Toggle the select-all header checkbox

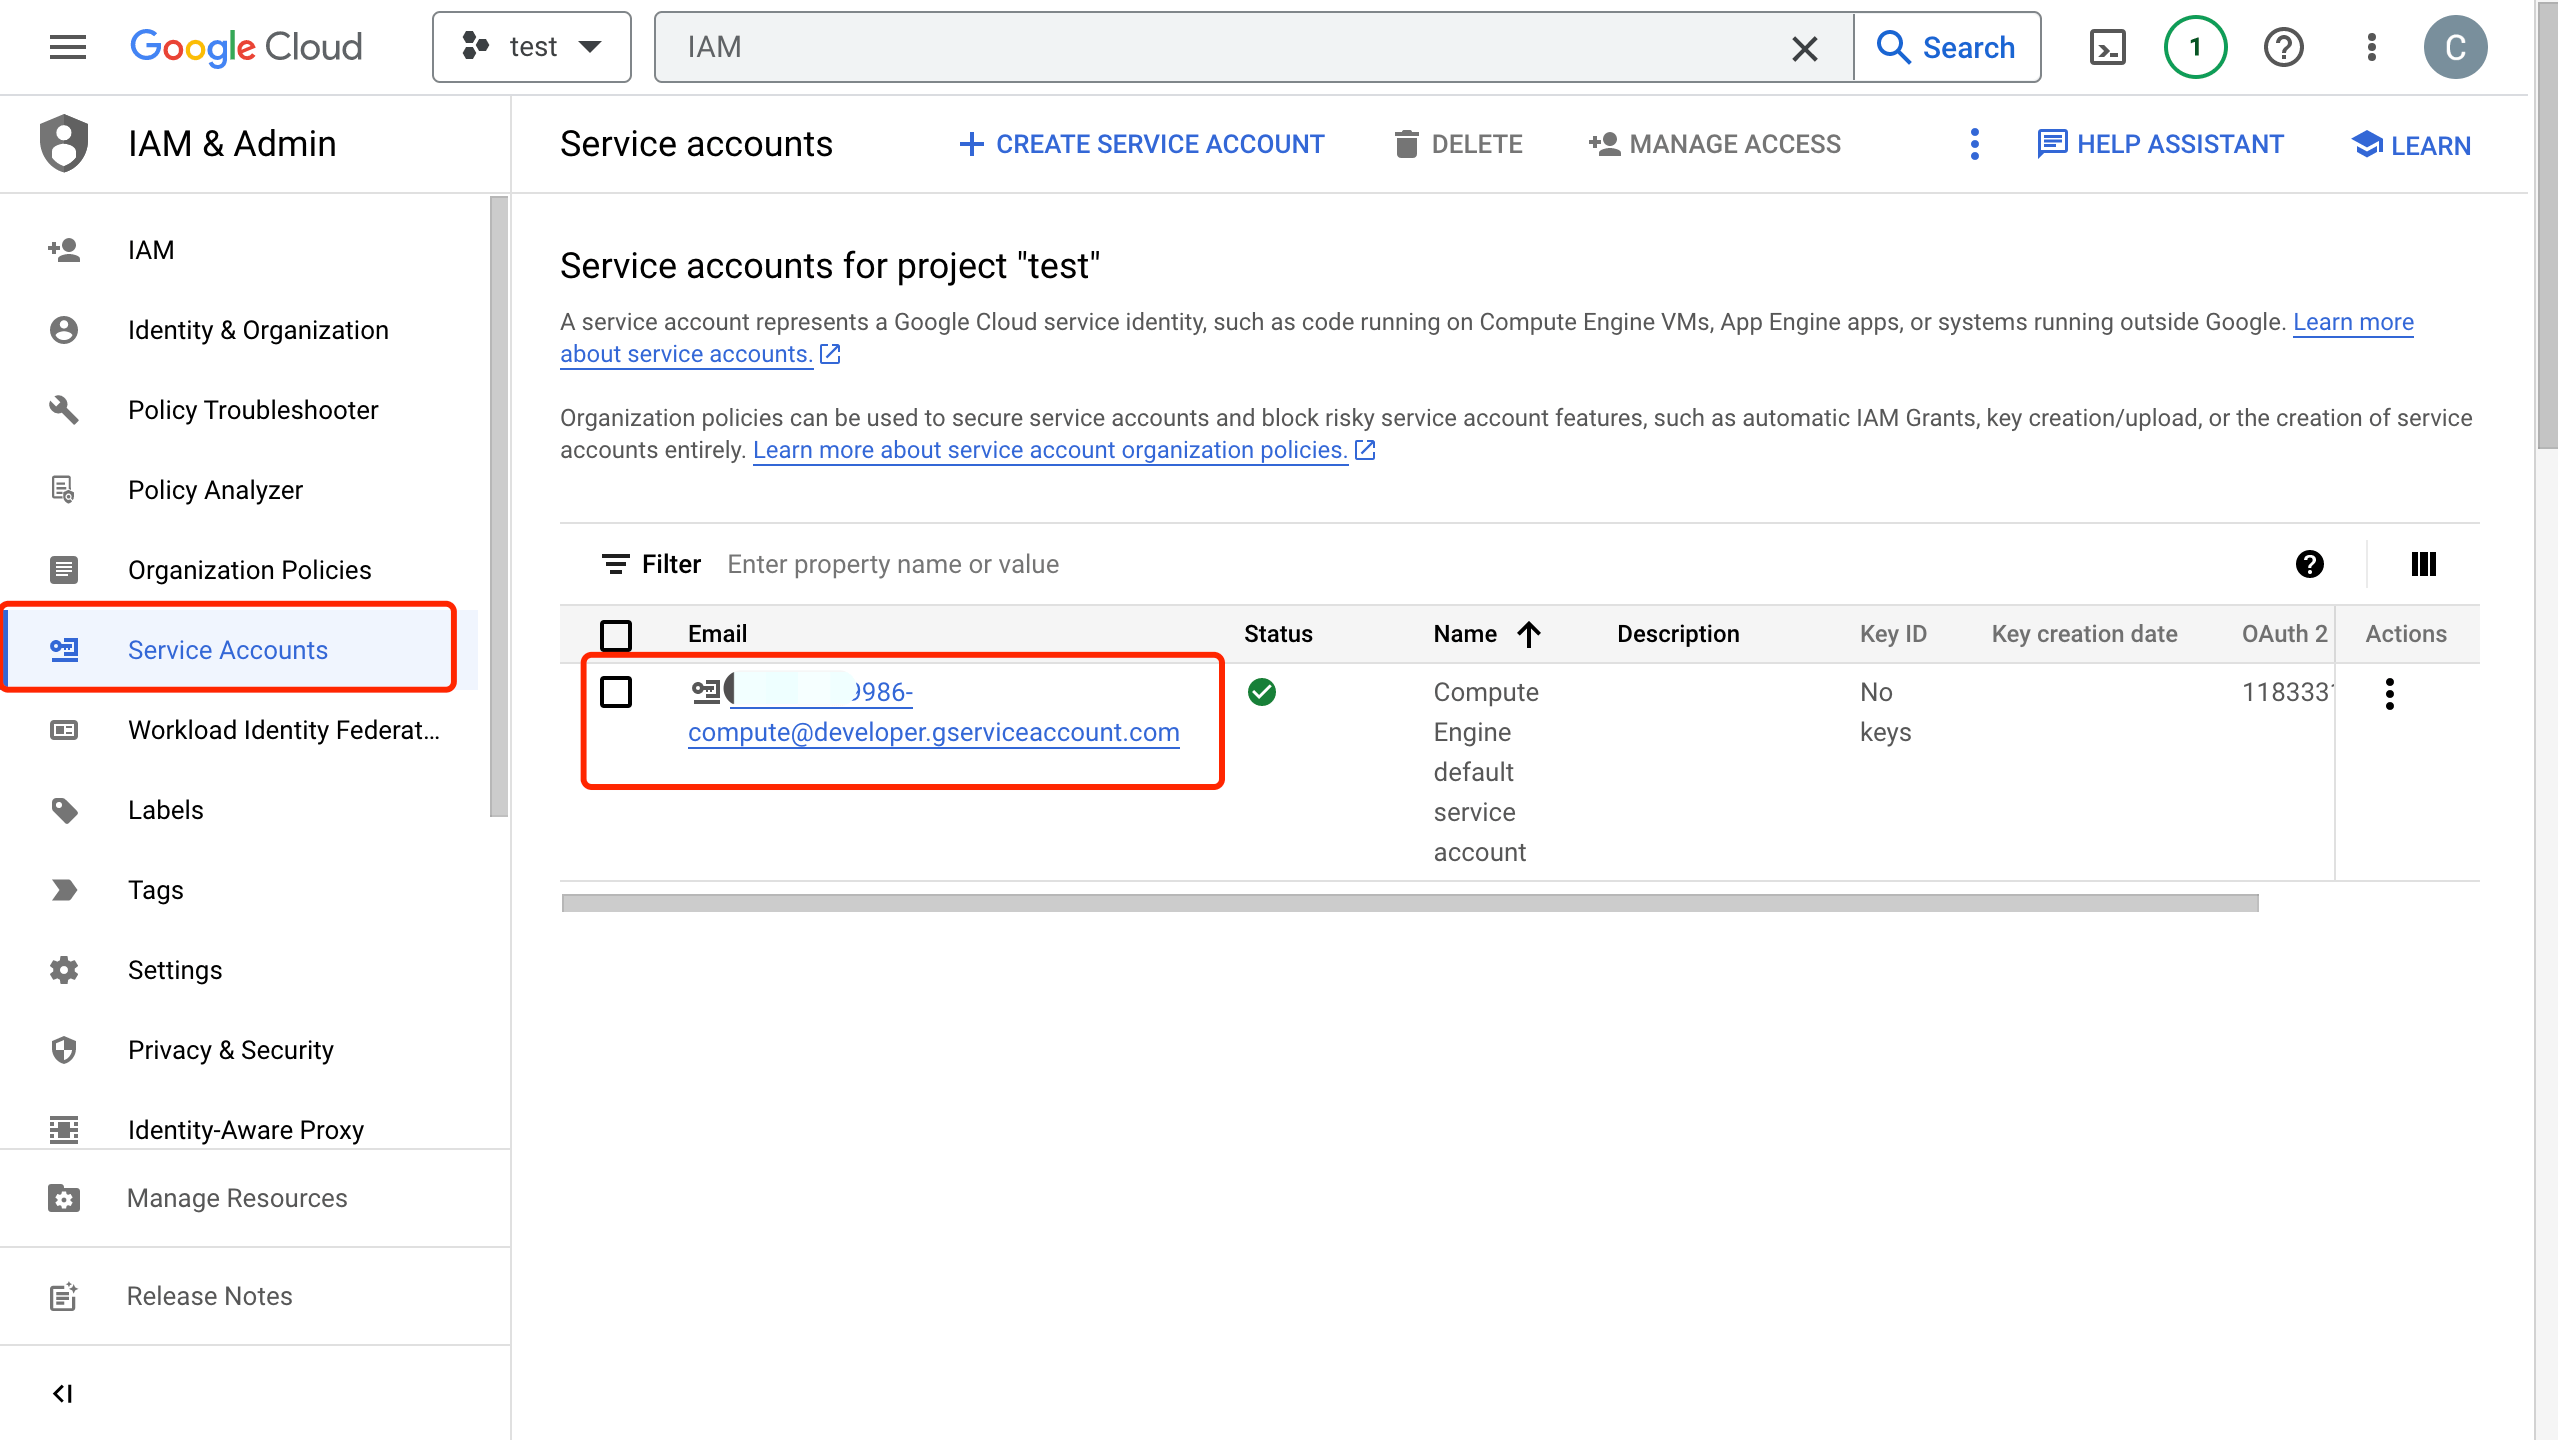[x=616, y=634]
